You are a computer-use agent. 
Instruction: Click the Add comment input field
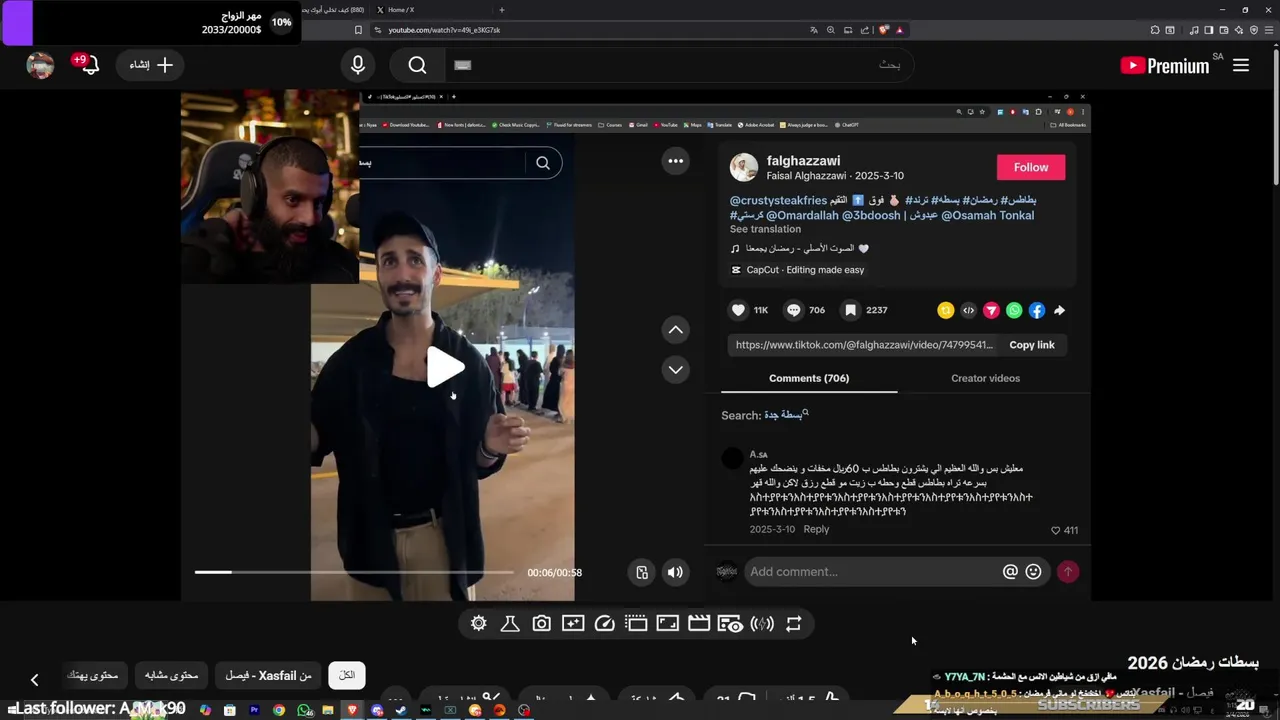click(870, 572)
